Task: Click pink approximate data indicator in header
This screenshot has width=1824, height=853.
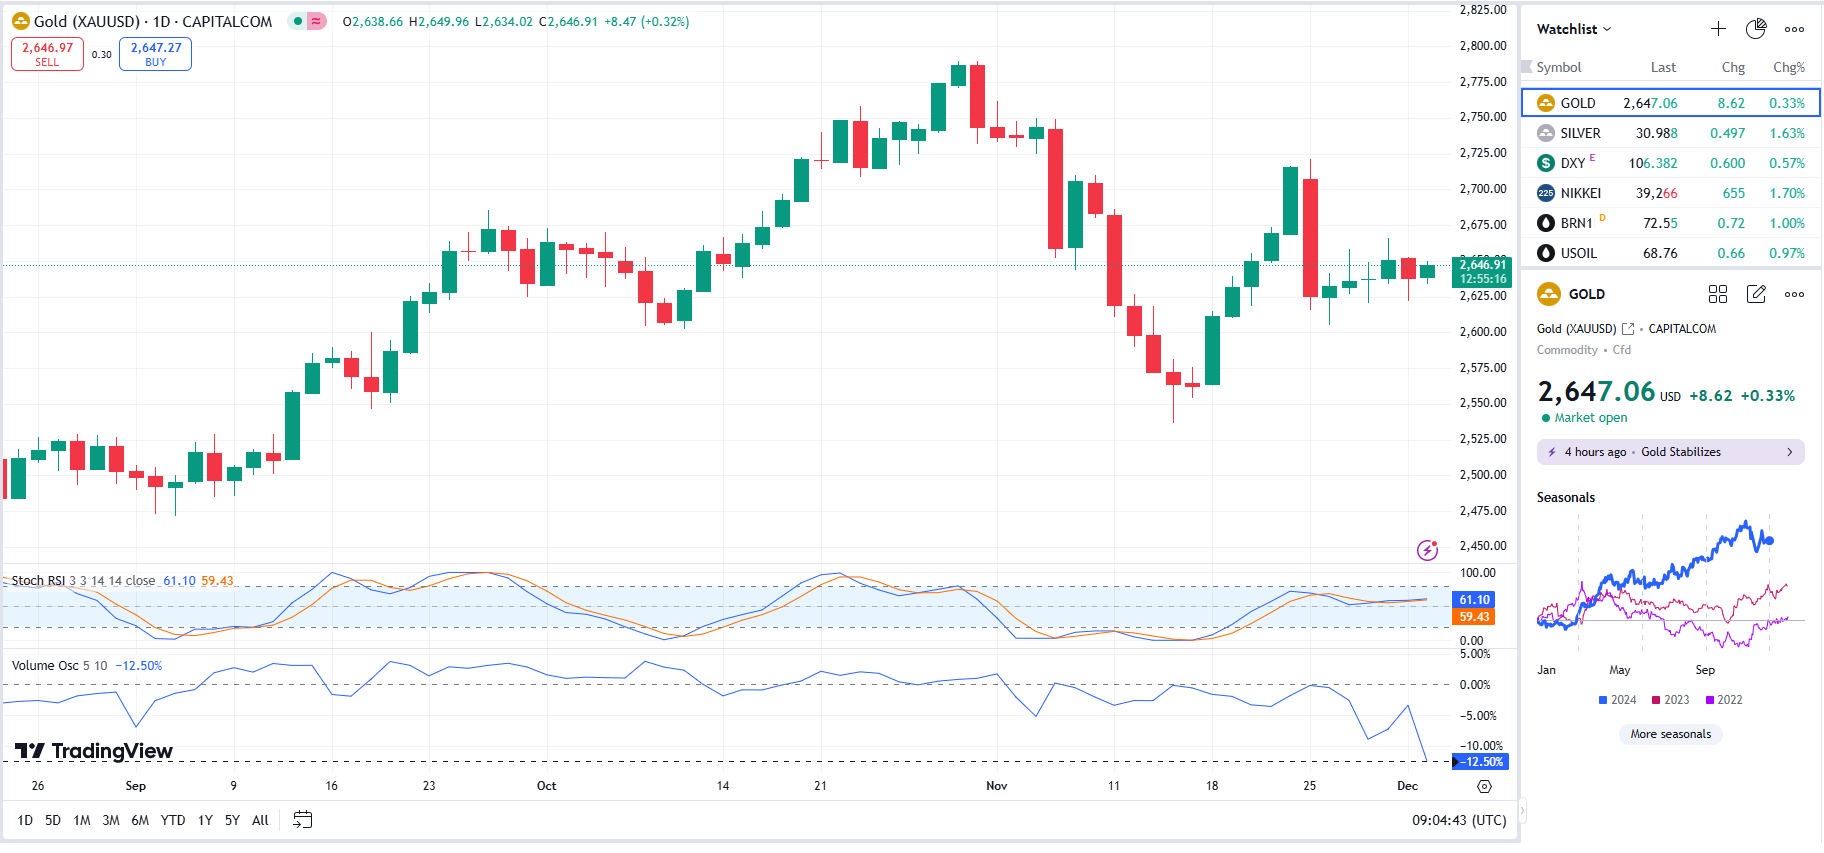Action: tap(316, 21)
